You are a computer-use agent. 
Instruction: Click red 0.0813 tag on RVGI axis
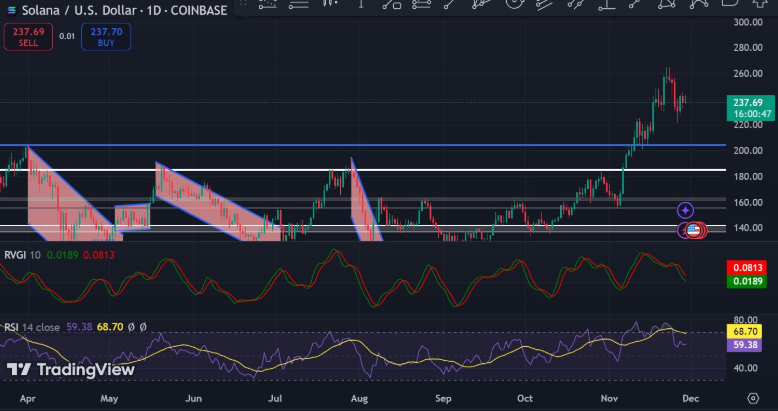coord(747,268)
